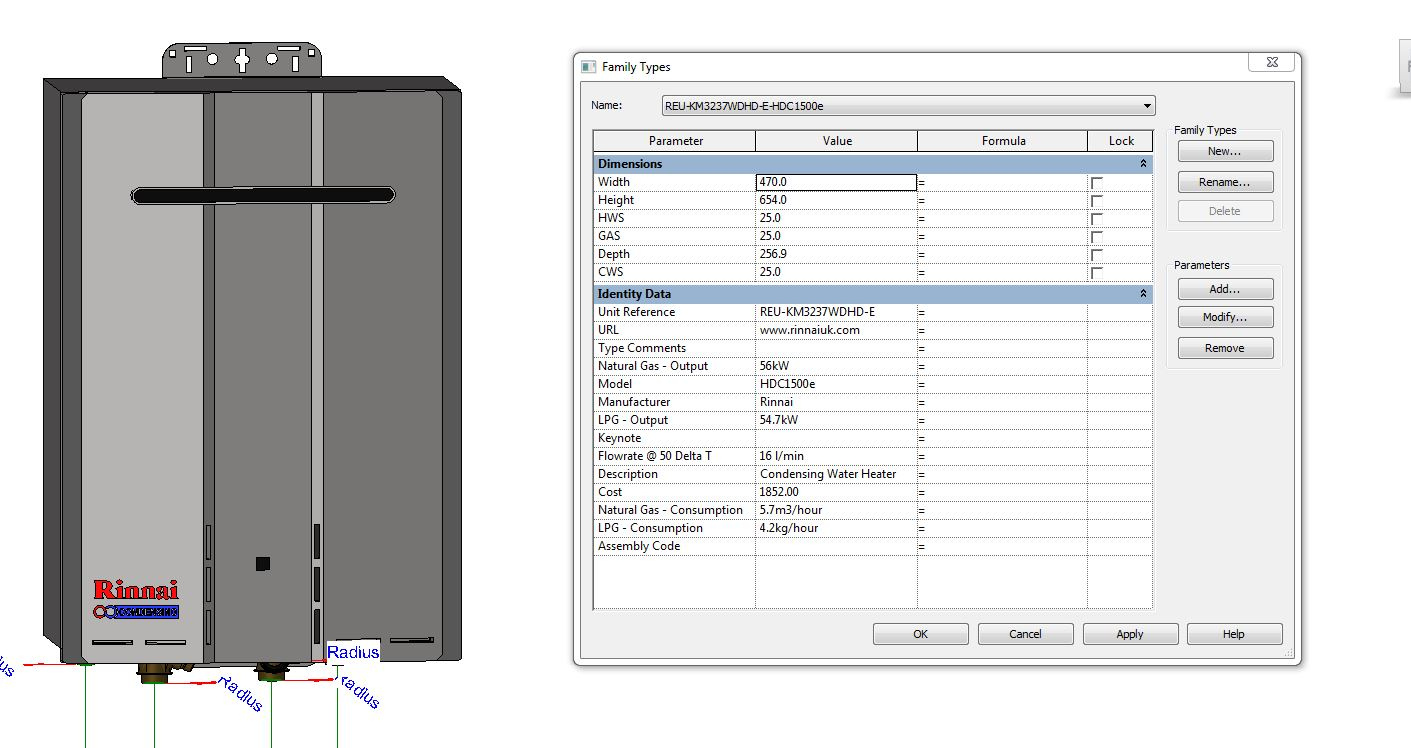Tick the Lock checkbox for Height
The image size is (1411, 748).
pyautogui.click(x=1097, y=201)
